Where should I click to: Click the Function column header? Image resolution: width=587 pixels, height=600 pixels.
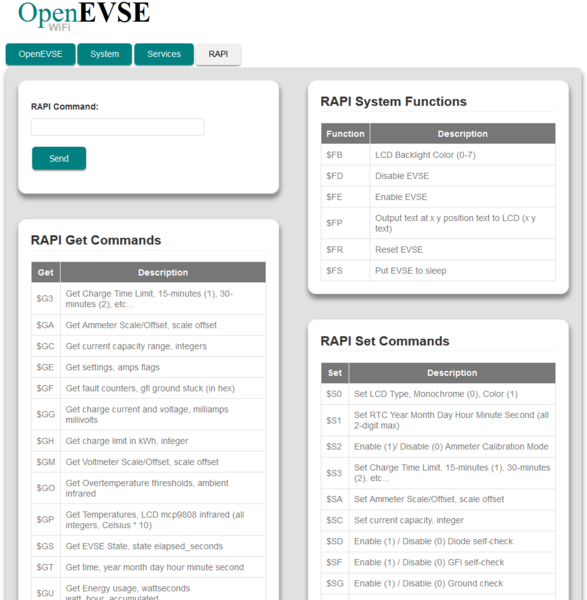345,134
